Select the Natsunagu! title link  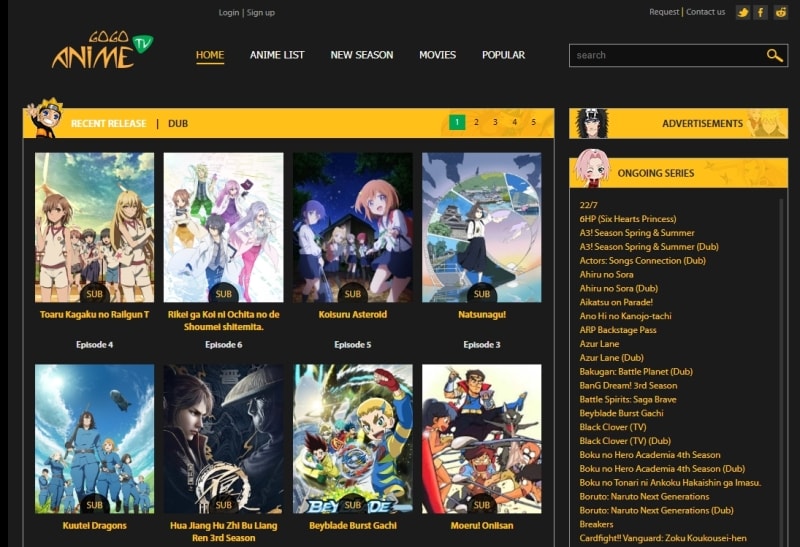point(481,314)
